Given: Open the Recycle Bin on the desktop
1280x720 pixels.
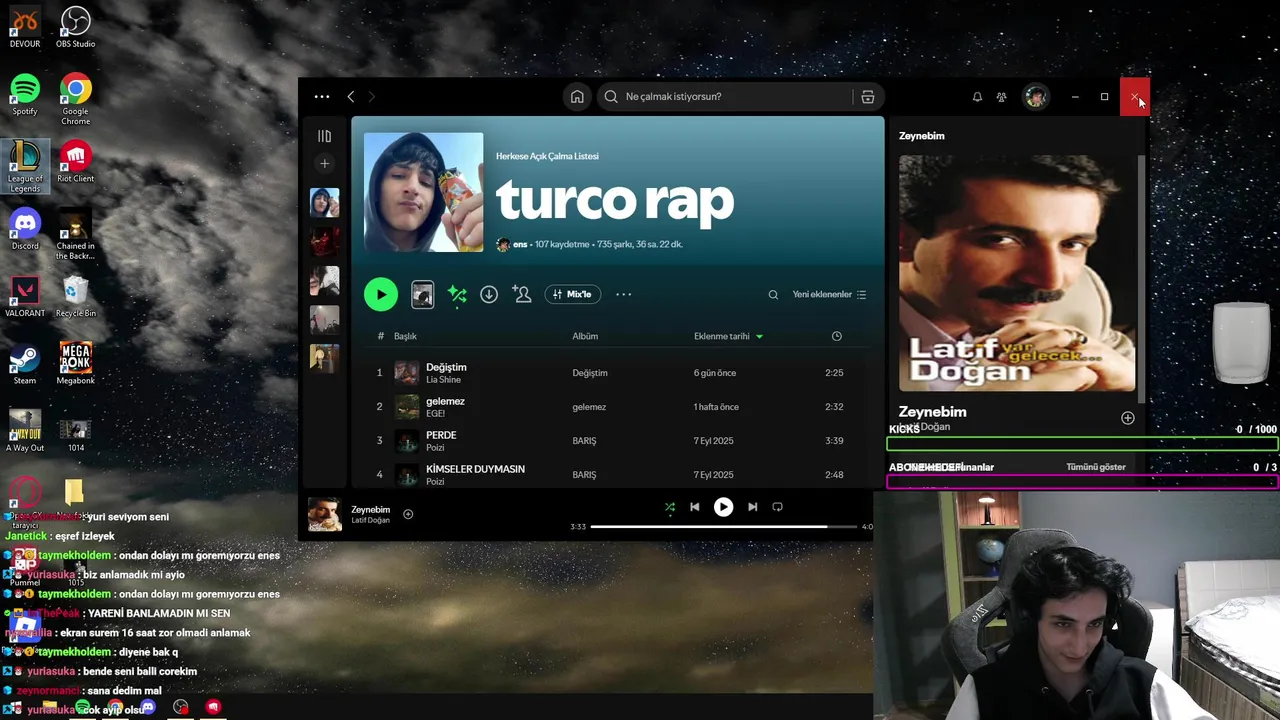Looking at the screenshot, I should click(75, 297).
